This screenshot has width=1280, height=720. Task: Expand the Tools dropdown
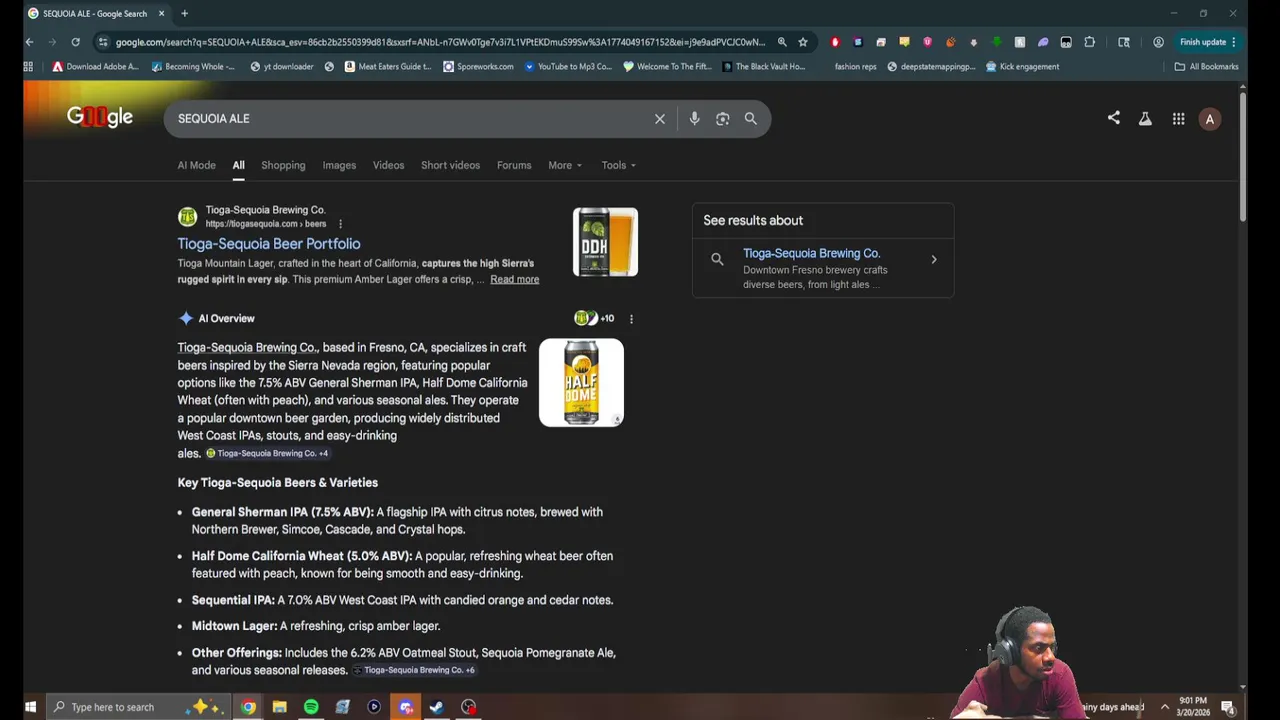click(619, 165)
